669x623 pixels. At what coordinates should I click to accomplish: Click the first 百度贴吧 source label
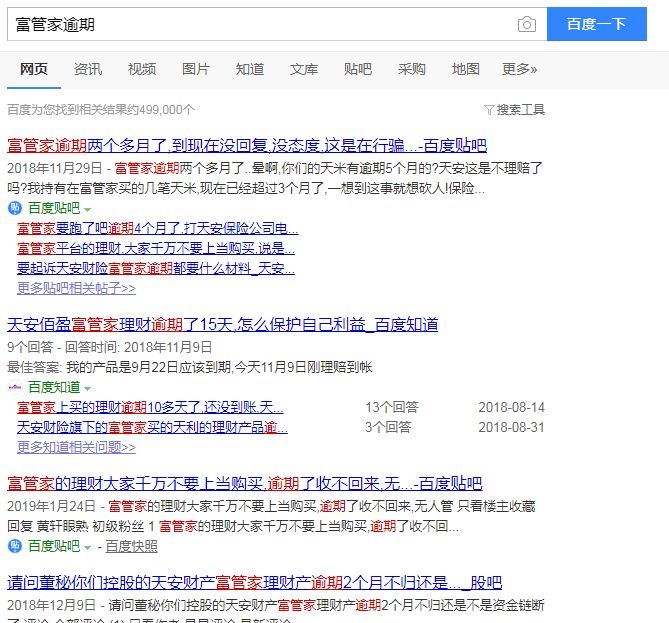pos(54,208)
